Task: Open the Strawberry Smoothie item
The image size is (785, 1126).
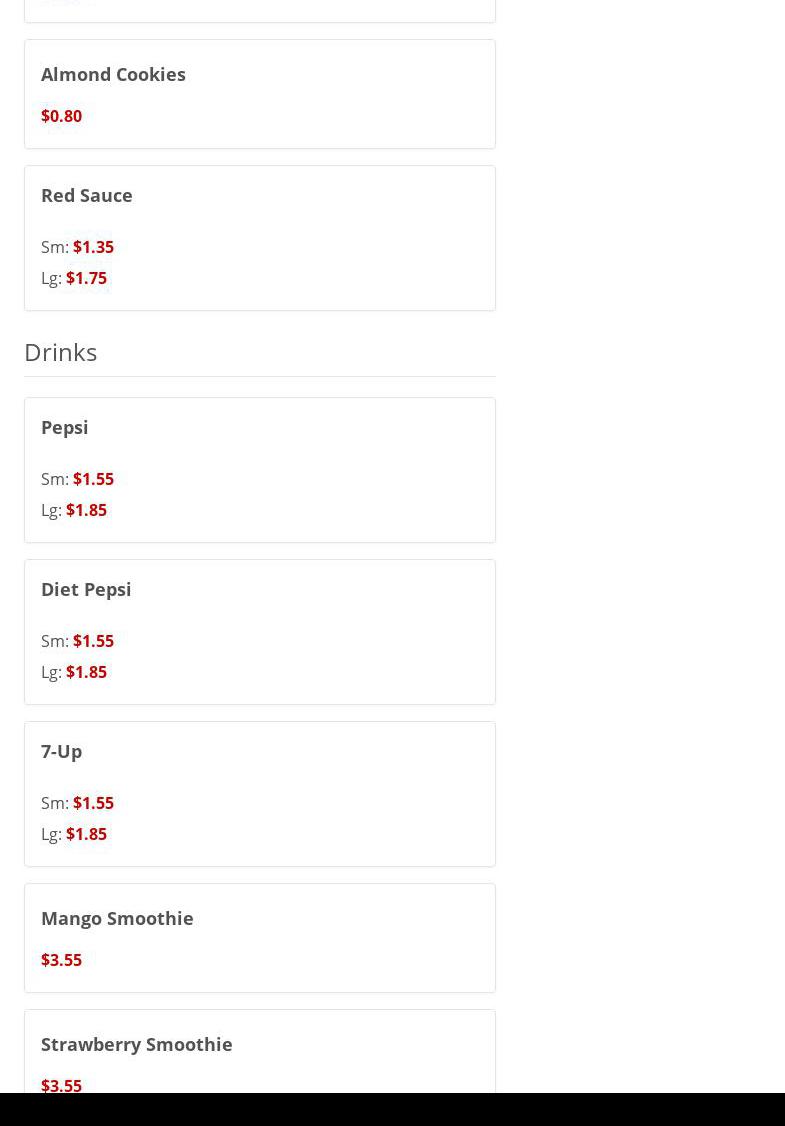Action: [137, 1044]
